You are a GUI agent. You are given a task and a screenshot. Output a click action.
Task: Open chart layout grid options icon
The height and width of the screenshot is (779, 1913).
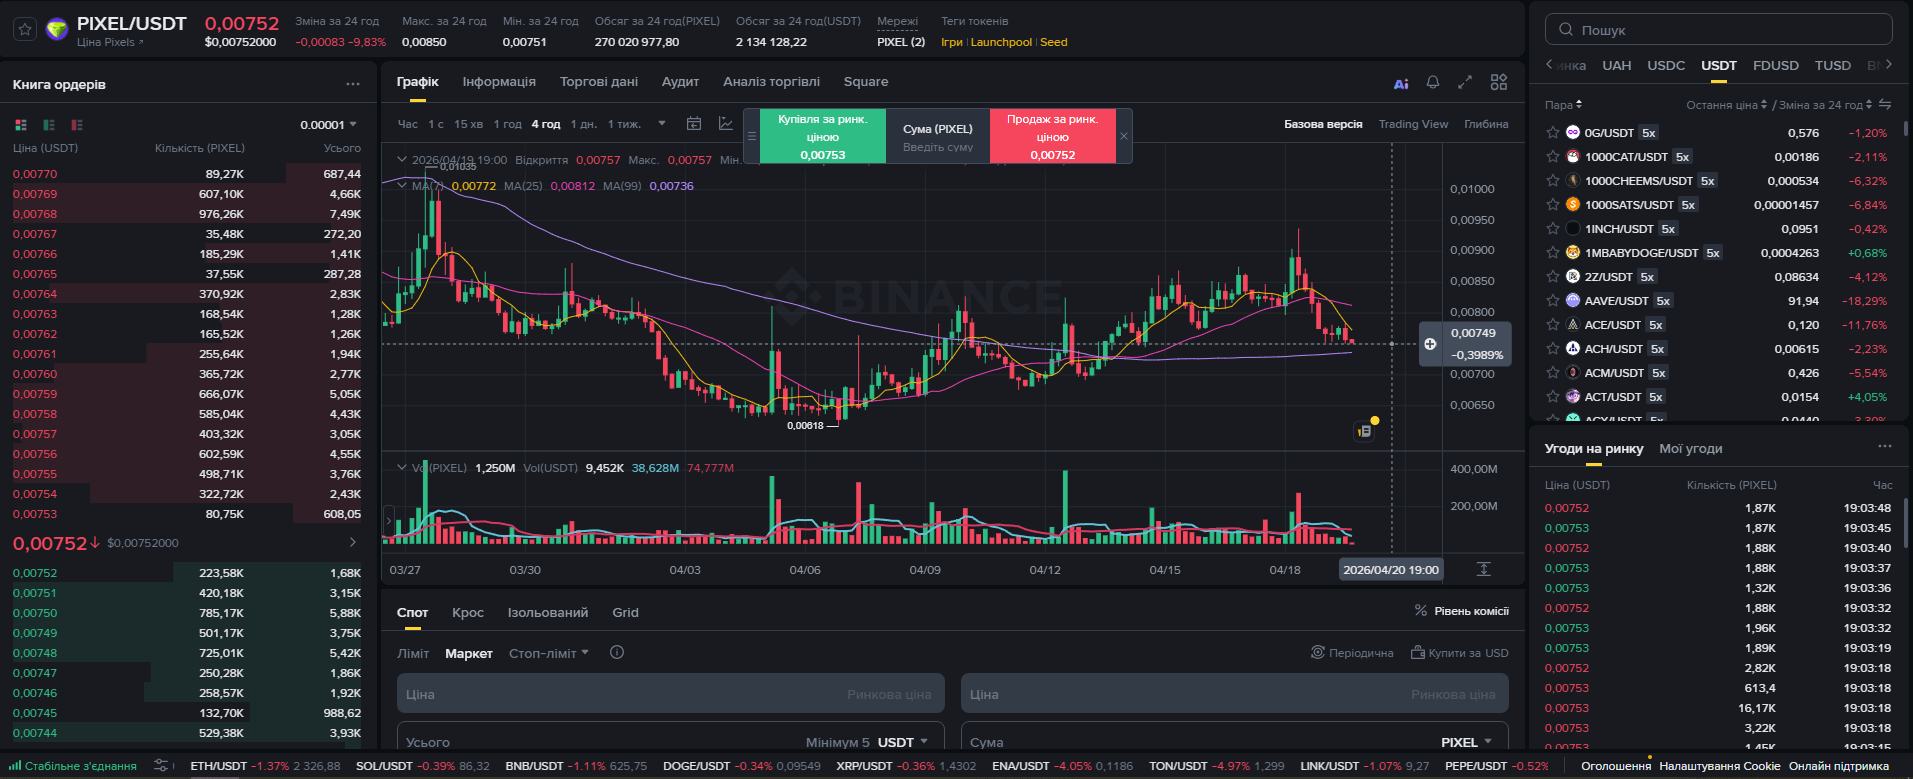coord(1499,82)
